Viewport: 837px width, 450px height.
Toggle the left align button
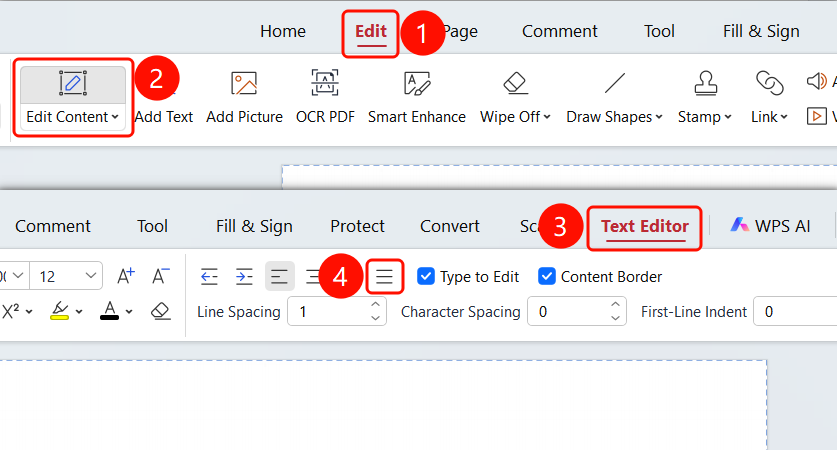279,277
